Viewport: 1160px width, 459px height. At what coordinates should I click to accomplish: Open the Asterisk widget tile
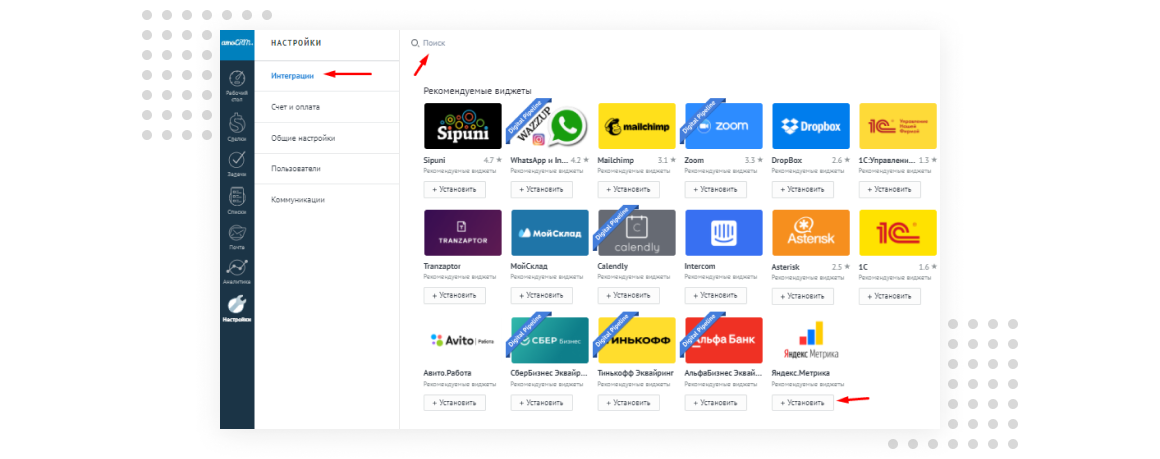[811, 232]
